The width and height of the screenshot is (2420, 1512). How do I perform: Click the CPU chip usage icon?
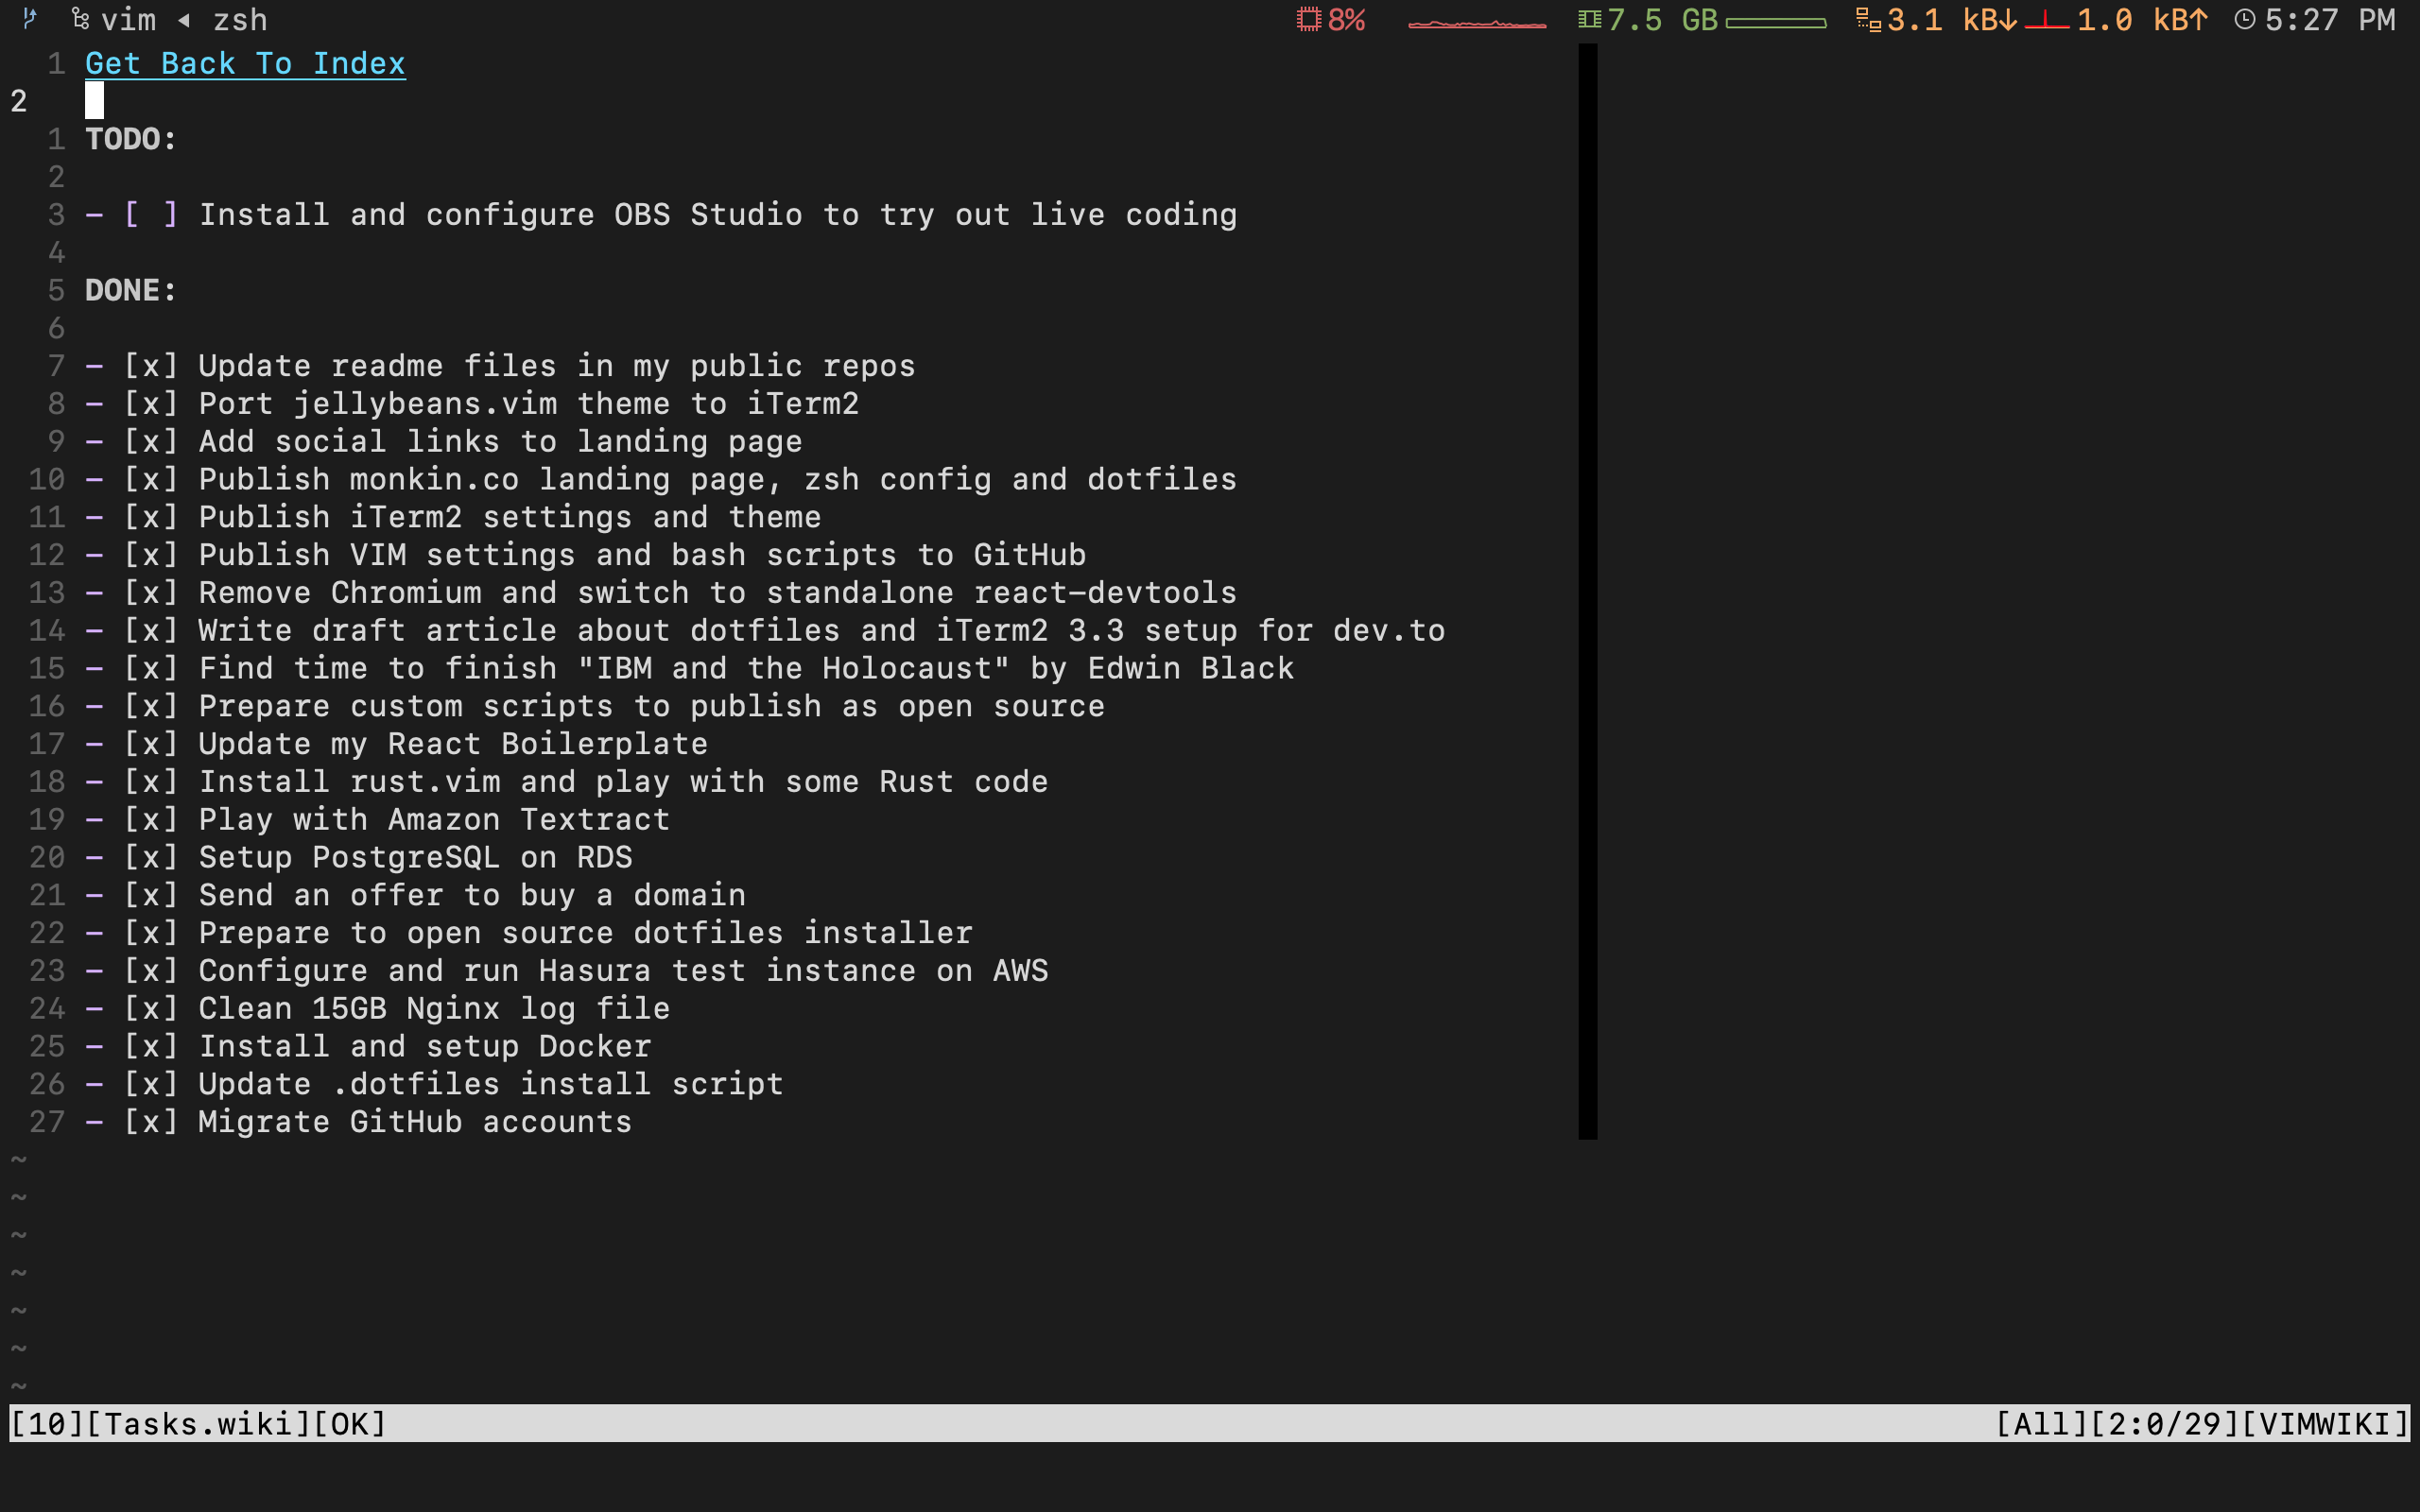click(x=1308, y=19)
